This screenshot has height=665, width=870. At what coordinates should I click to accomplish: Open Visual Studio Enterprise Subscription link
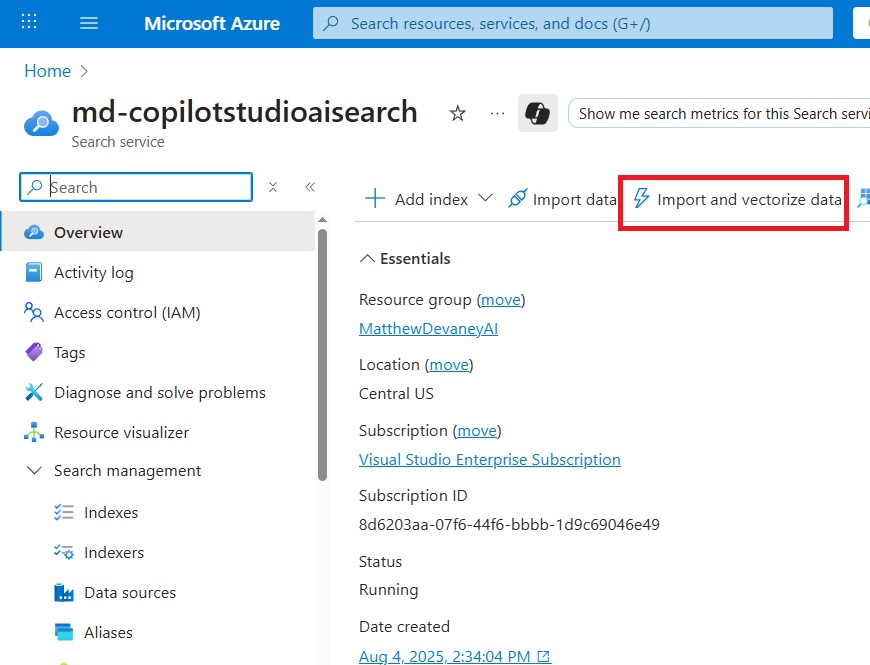click(489, 459)
